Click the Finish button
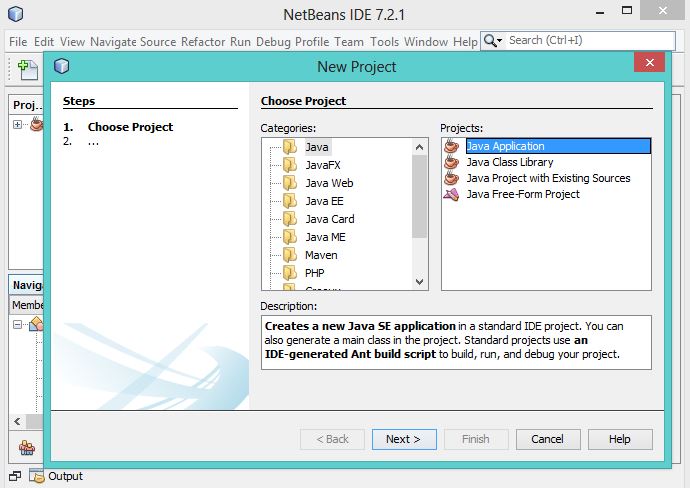690x488 pixels. coord(476,439)
